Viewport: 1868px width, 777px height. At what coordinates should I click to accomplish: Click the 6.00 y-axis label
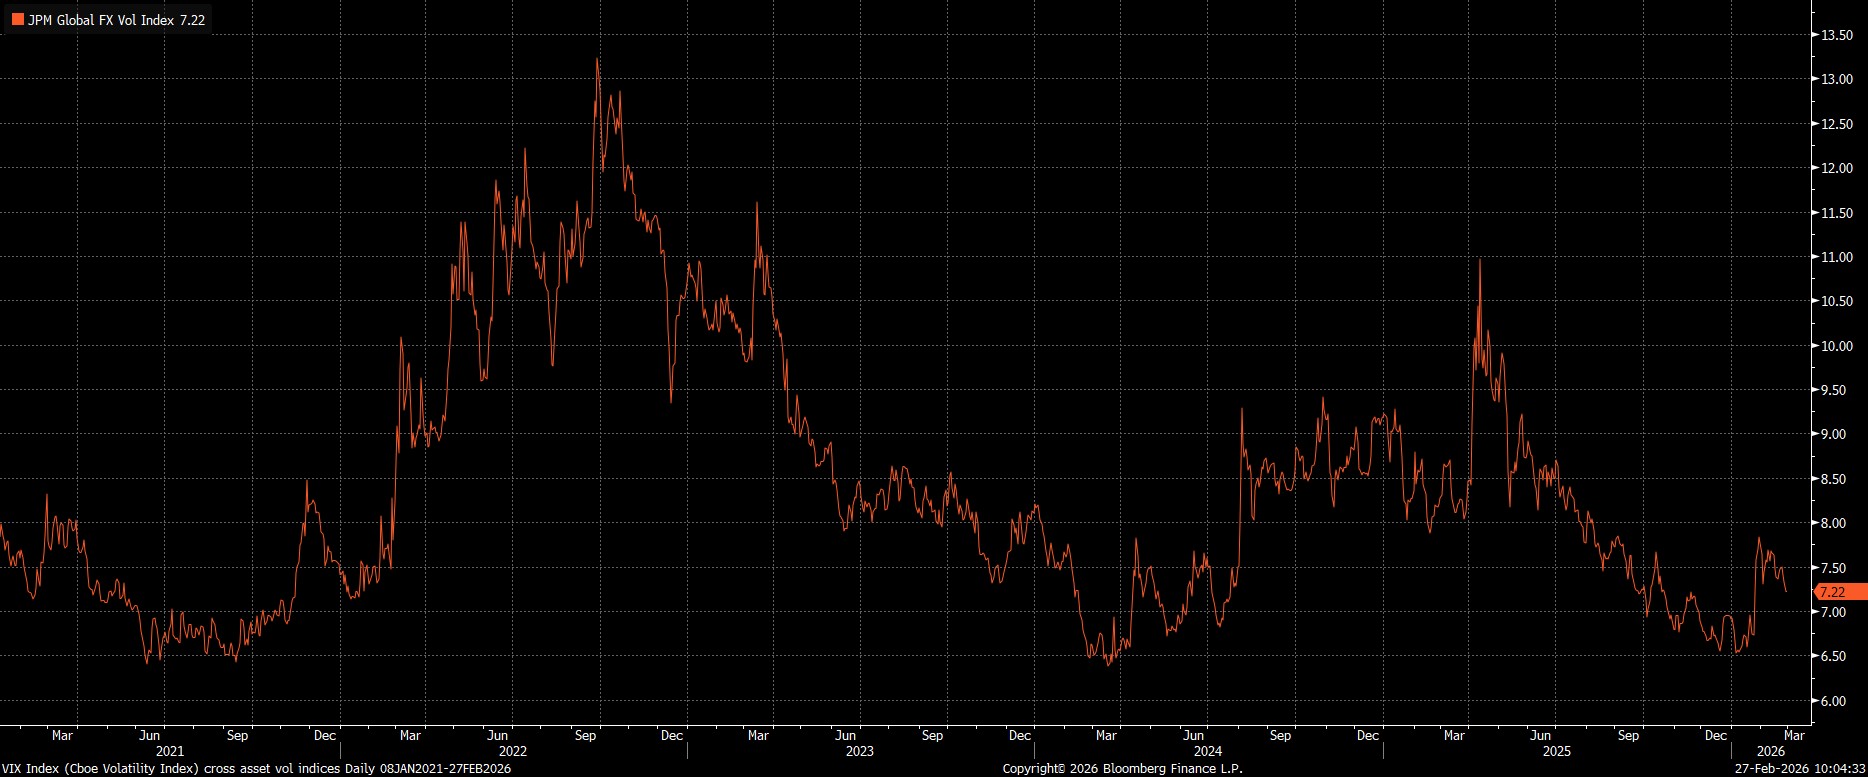coord(1837,701)
